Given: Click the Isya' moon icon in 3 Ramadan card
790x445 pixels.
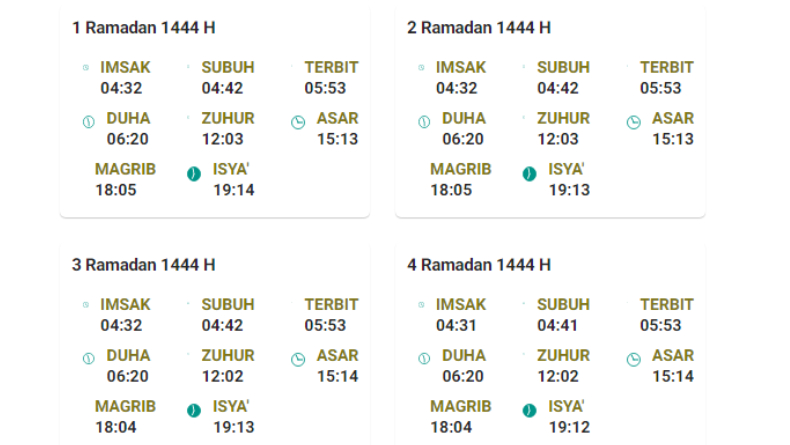Looking at the screenshot, I should pyautogui.click(x=194, y=411).
